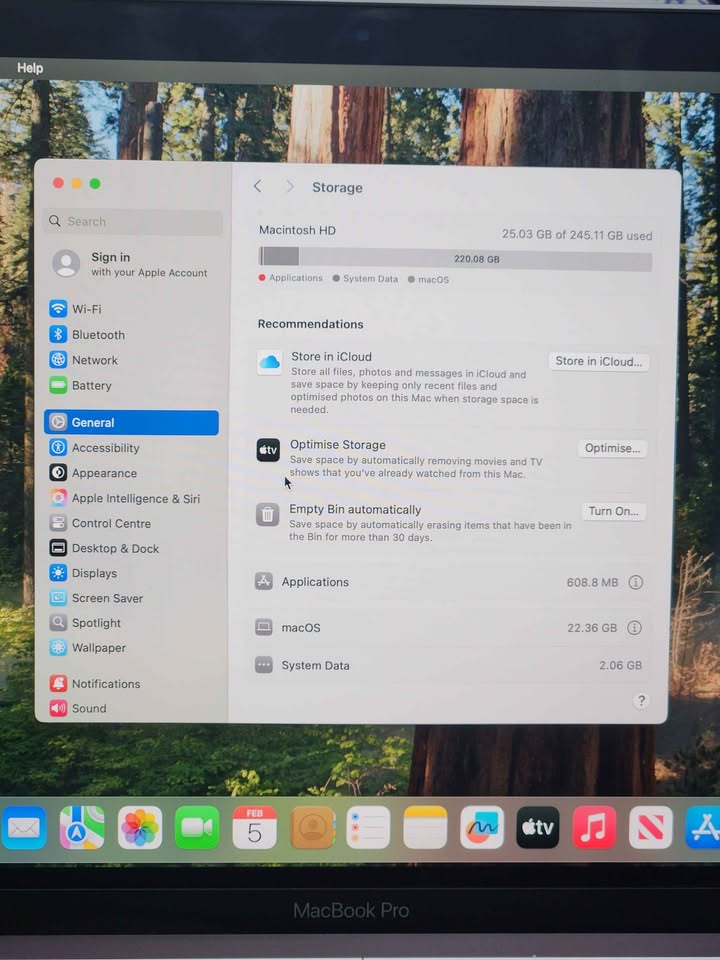The height and width of the screenshot is (960, 720).
Task: Go to Apple Intelligence & Siri
Action: 135,499
